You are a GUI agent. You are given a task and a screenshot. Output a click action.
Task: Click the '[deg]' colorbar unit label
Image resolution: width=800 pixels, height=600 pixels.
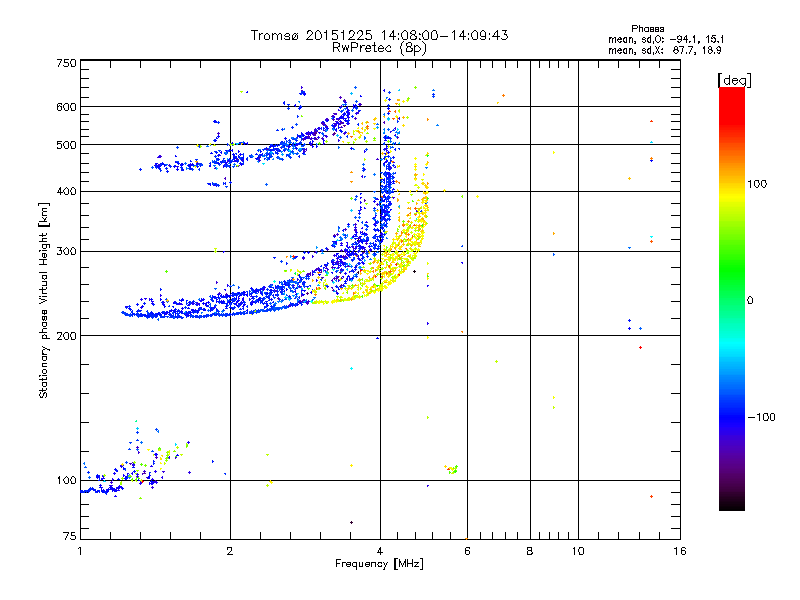coord(734,80)
